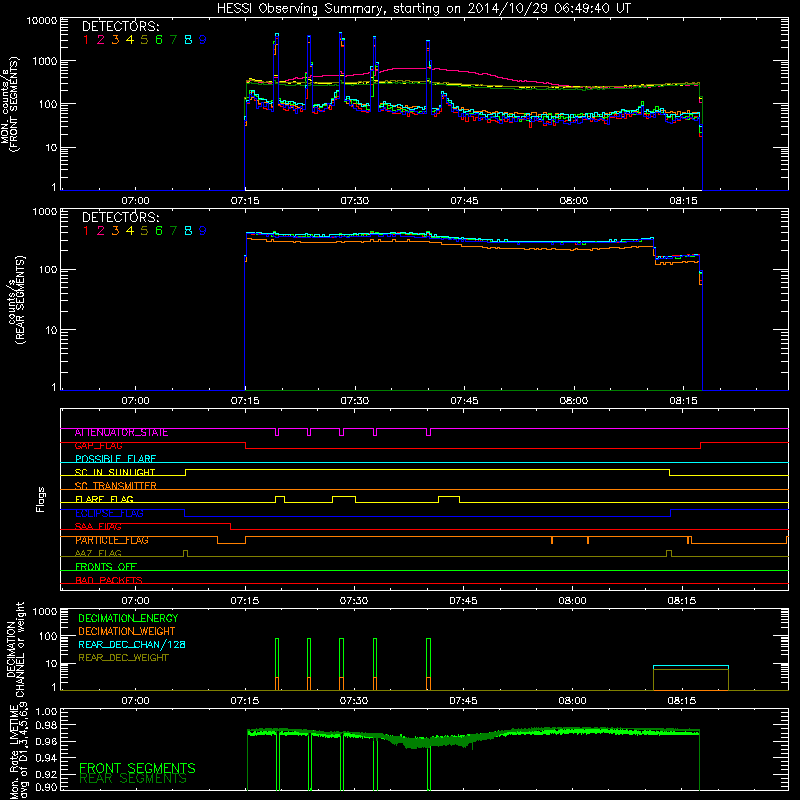Click the REAR_DEC_CHAN/128 legend entry
This screenshot has height=800, width=800.
tap(132, 645)
